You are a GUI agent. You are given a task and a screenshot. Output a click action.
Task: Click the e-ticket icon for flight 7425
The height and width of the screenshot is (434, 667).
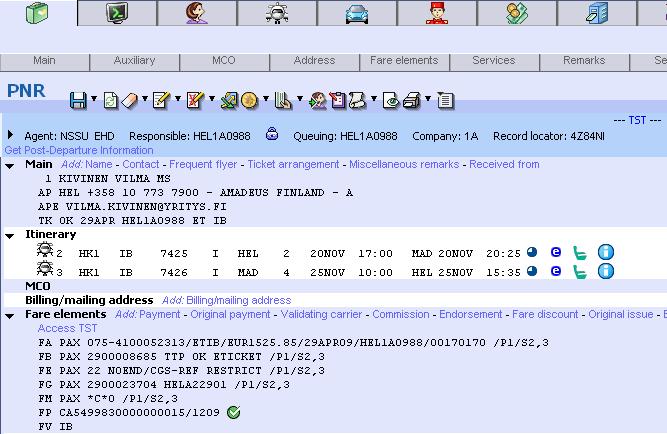[556, 252]
